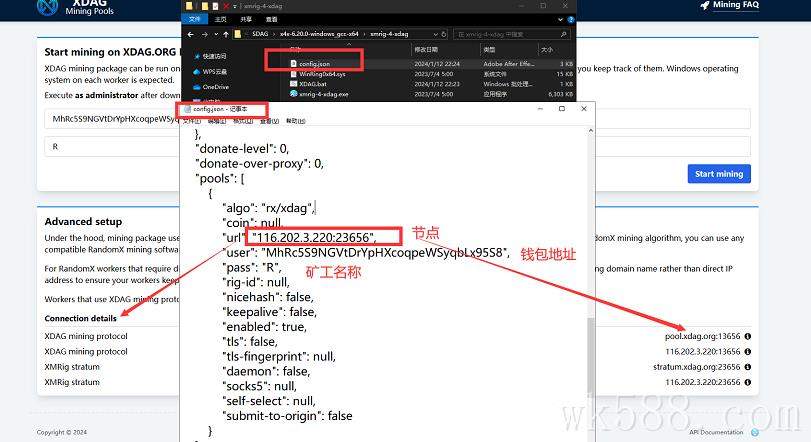Expand the Explorer ribbon chevron
This screenshot has width=811, height=442.
pyautogui.click(x=561, y=19)
